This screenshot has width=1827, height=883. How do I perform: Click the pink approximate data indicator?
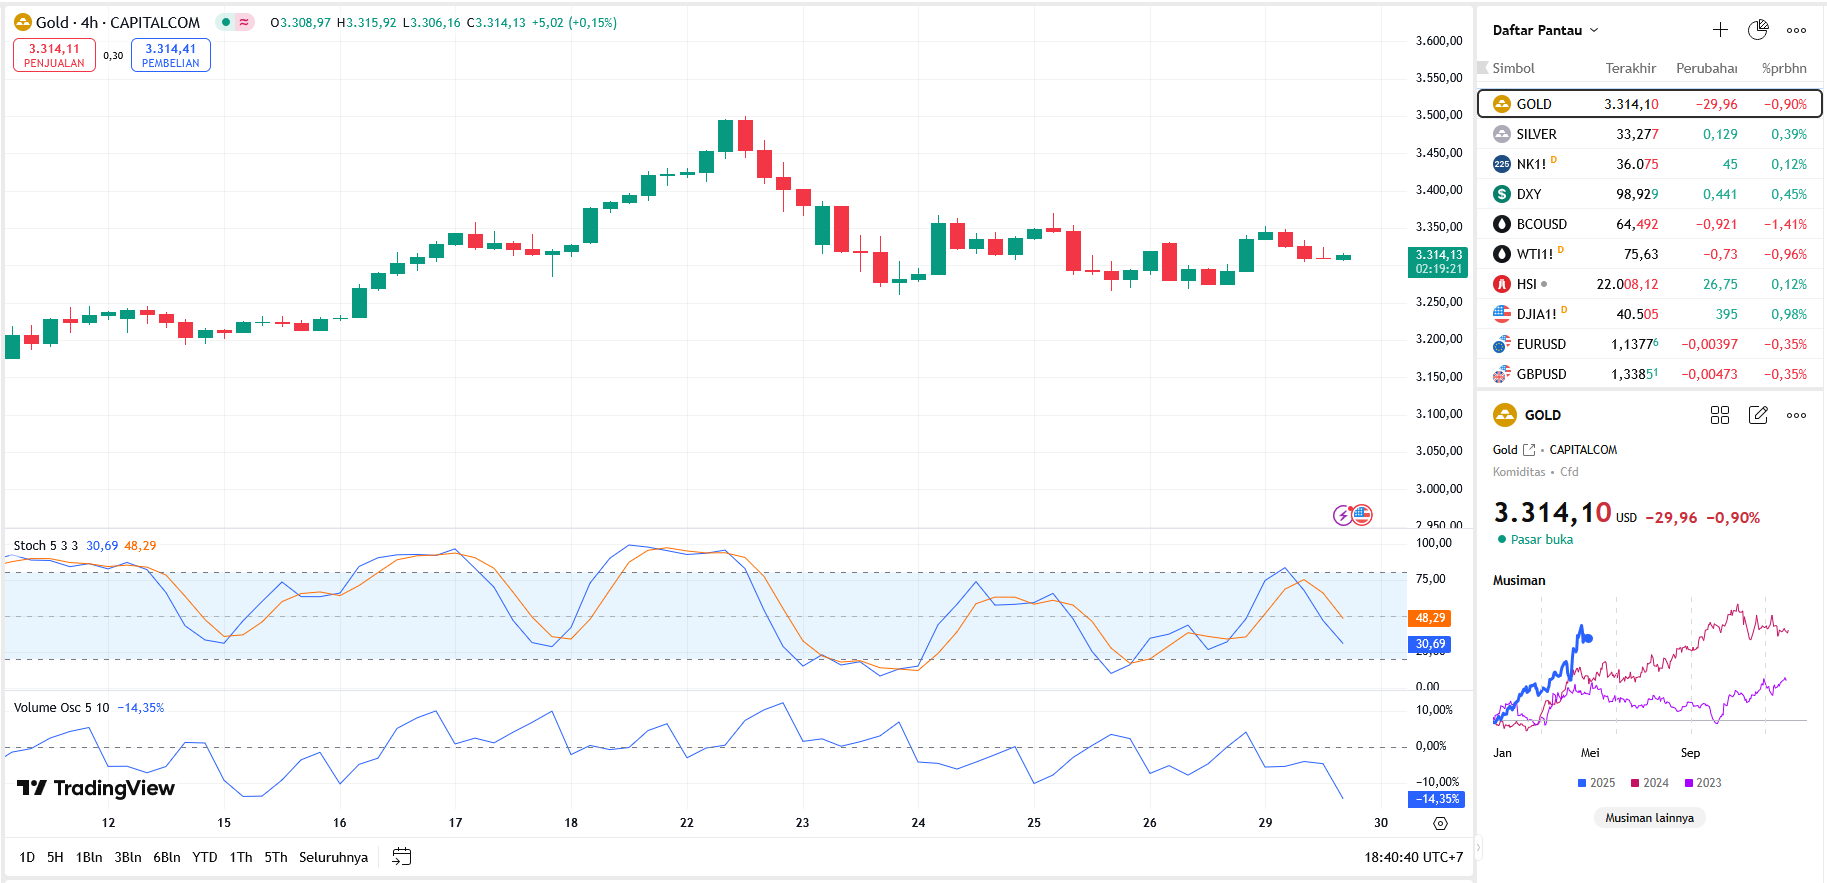point(244,22)
